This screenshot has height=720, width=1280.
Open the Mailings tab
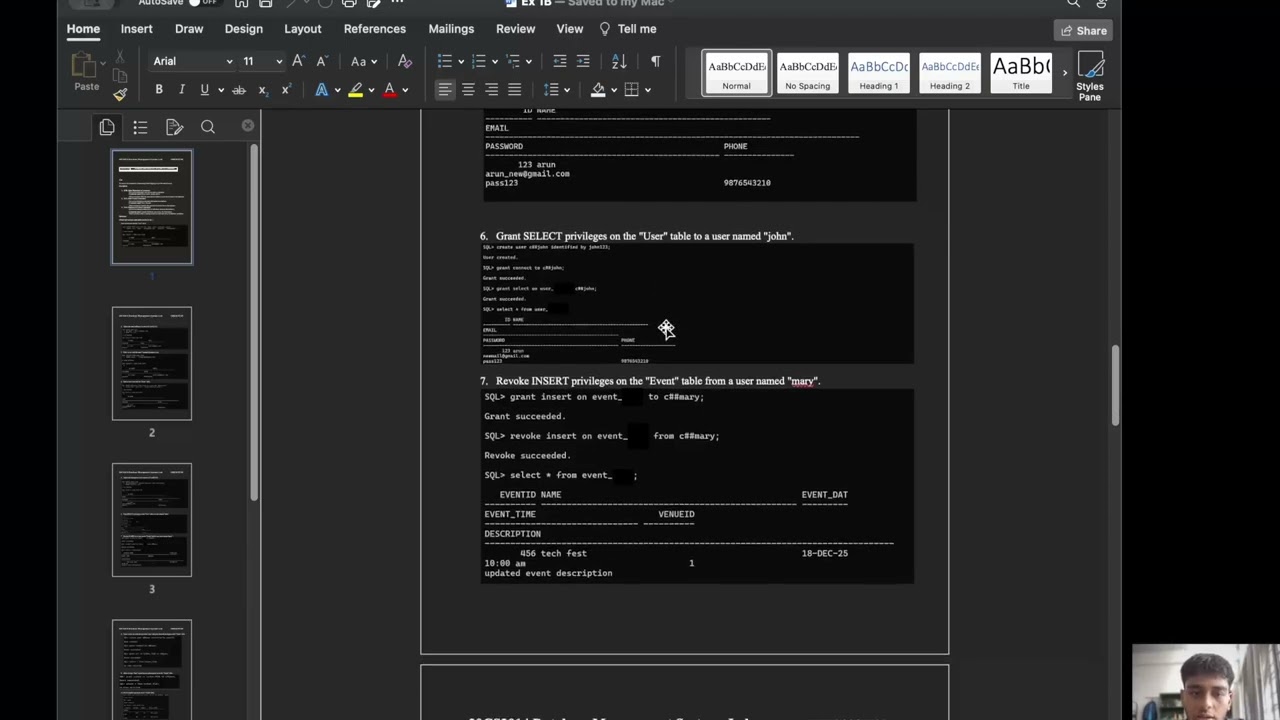(451, 29)
